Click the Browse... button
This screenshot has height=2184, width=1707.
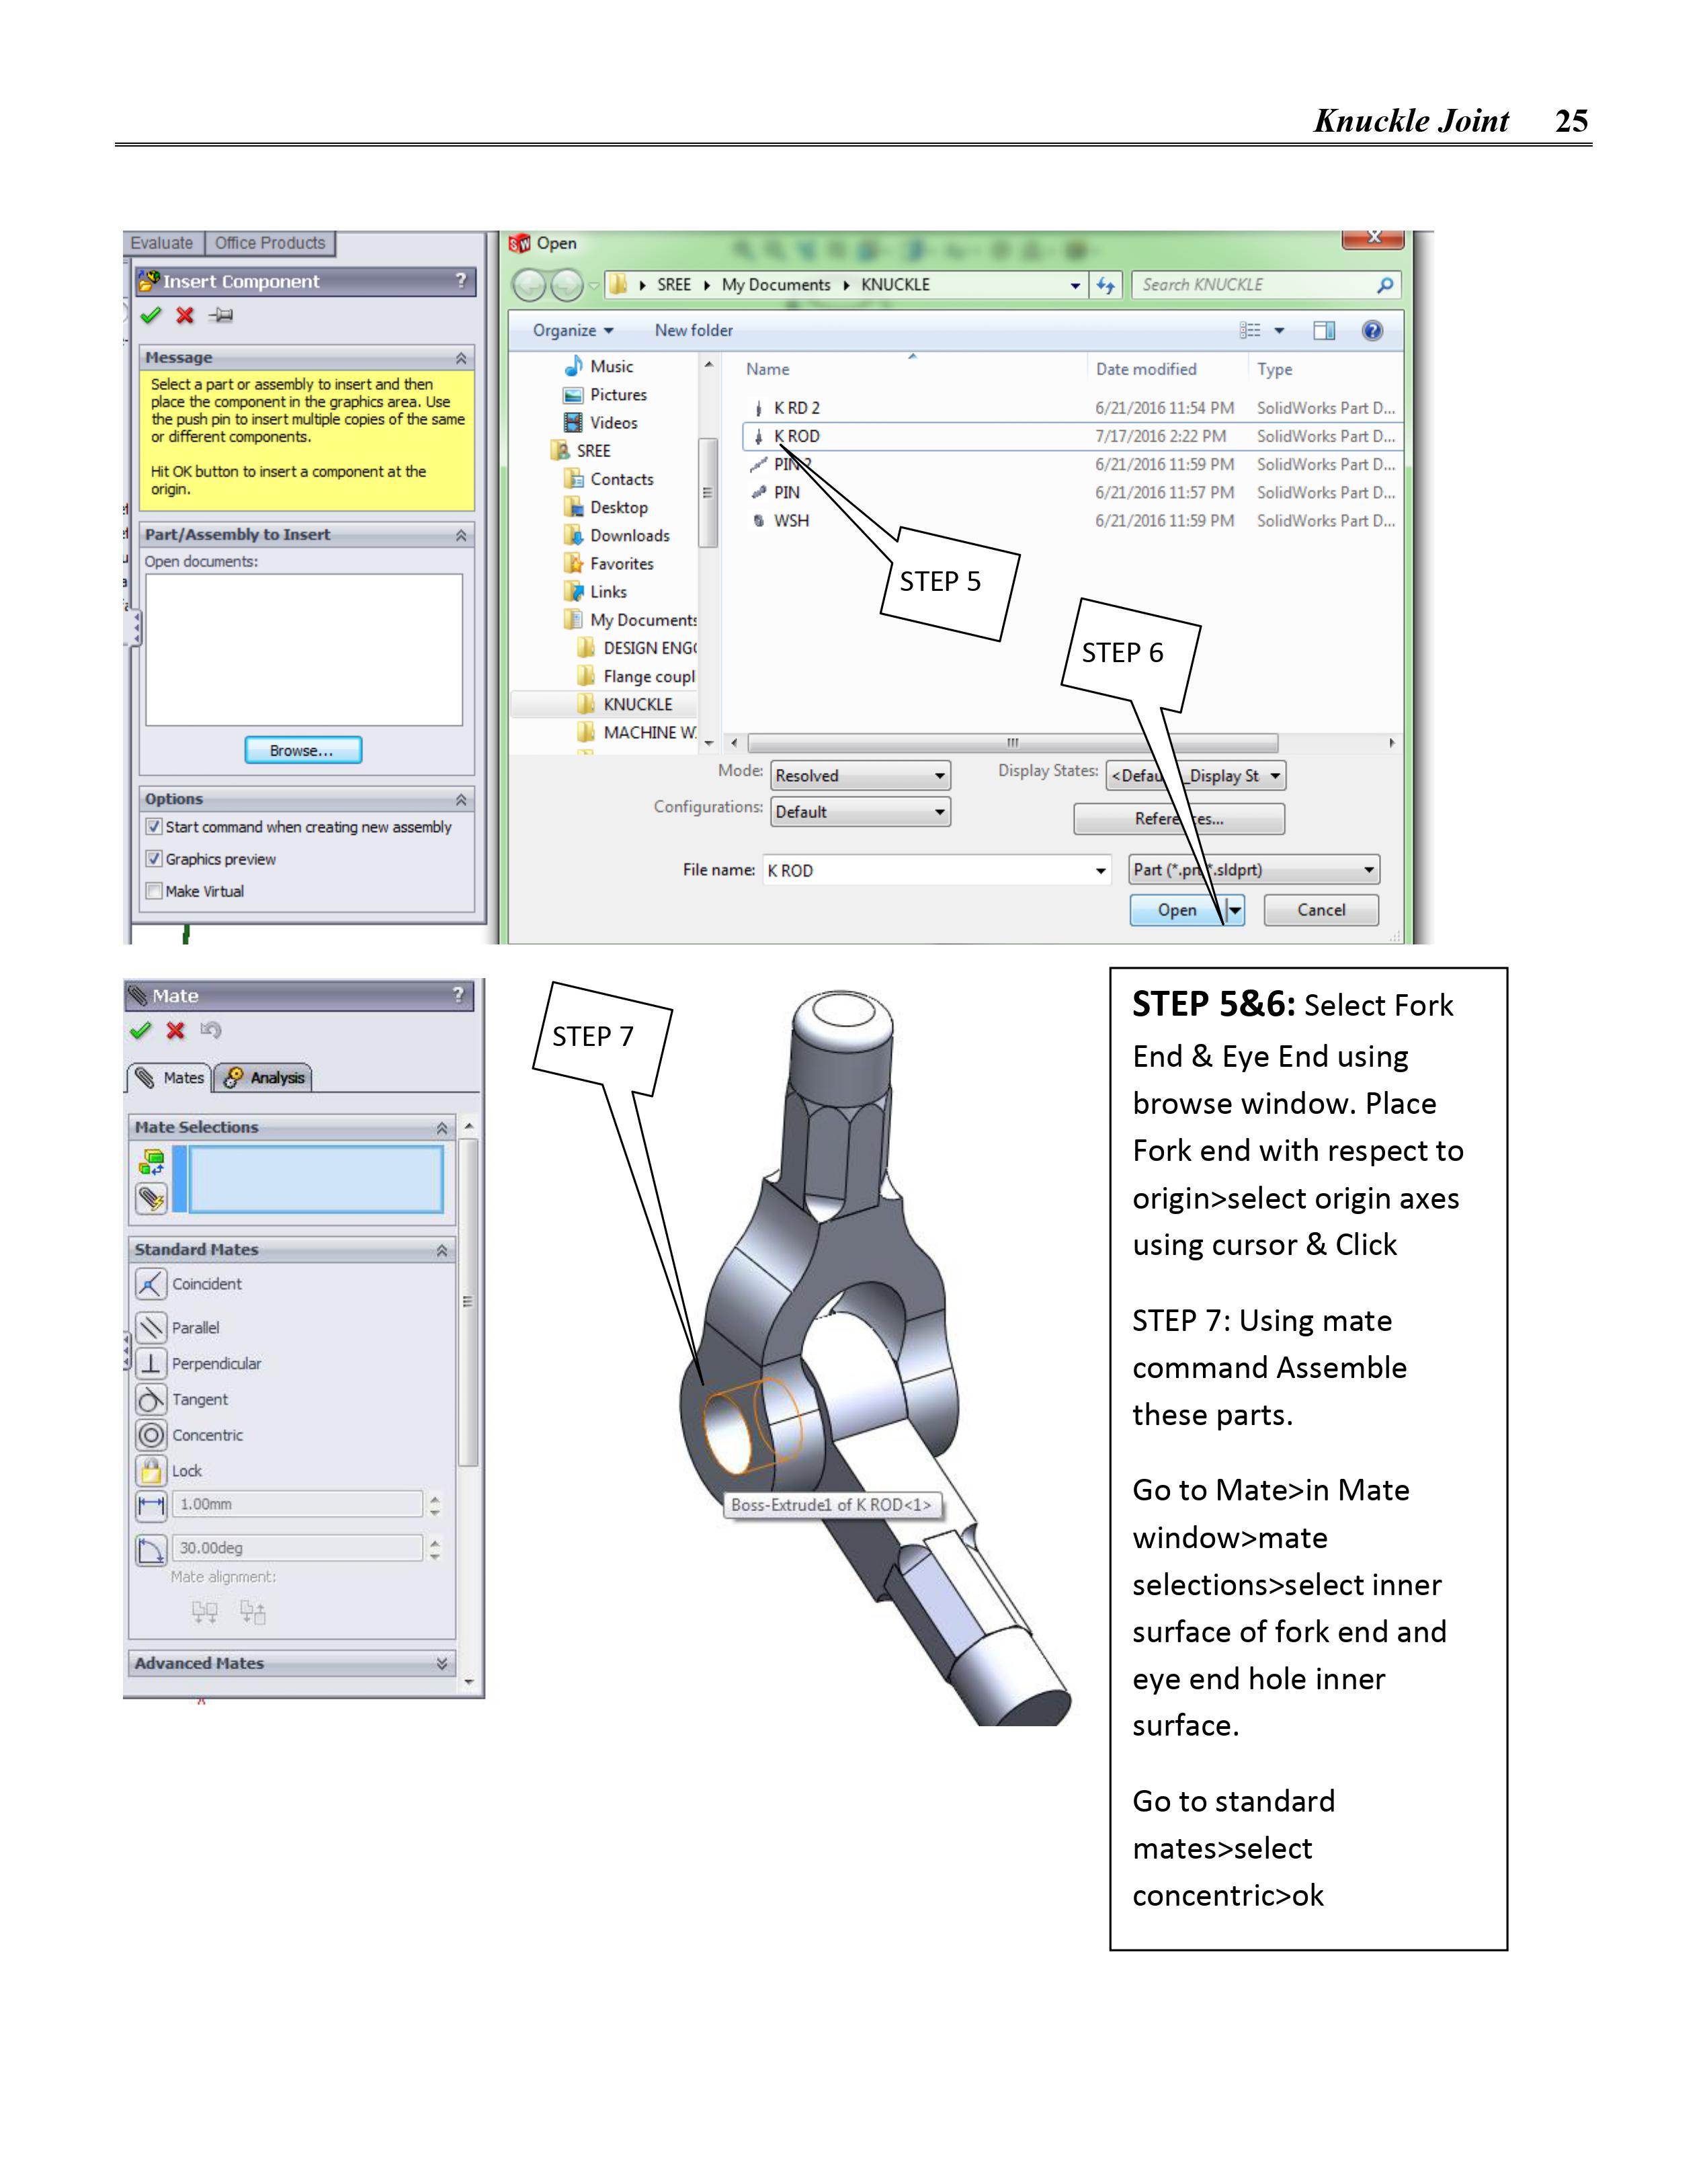tap(303, 750)
